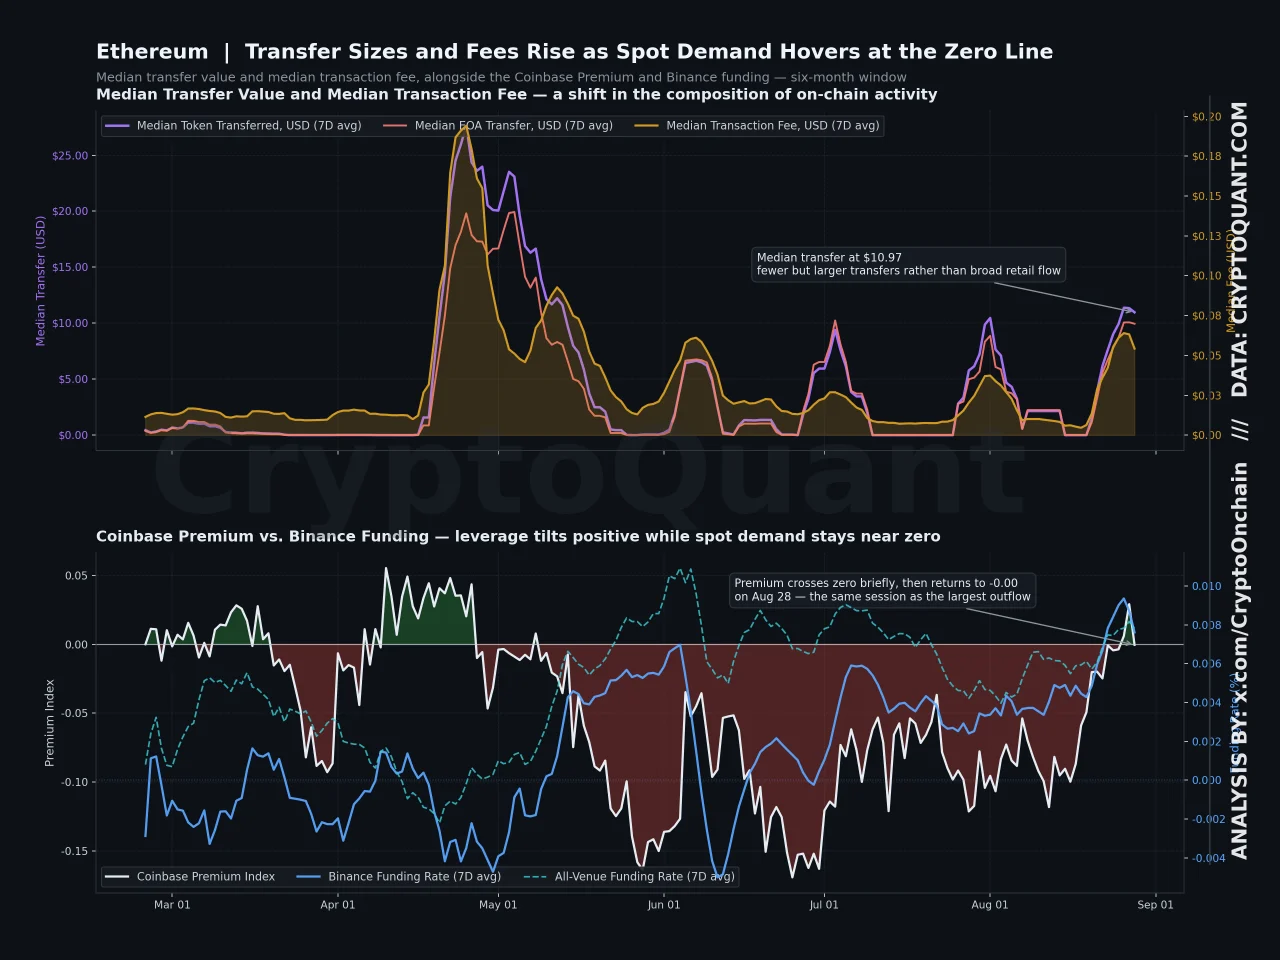The image size is (1280, 960).
Task: Click the '$0.15' tick on the fee axis
Action: (1206, 197)
